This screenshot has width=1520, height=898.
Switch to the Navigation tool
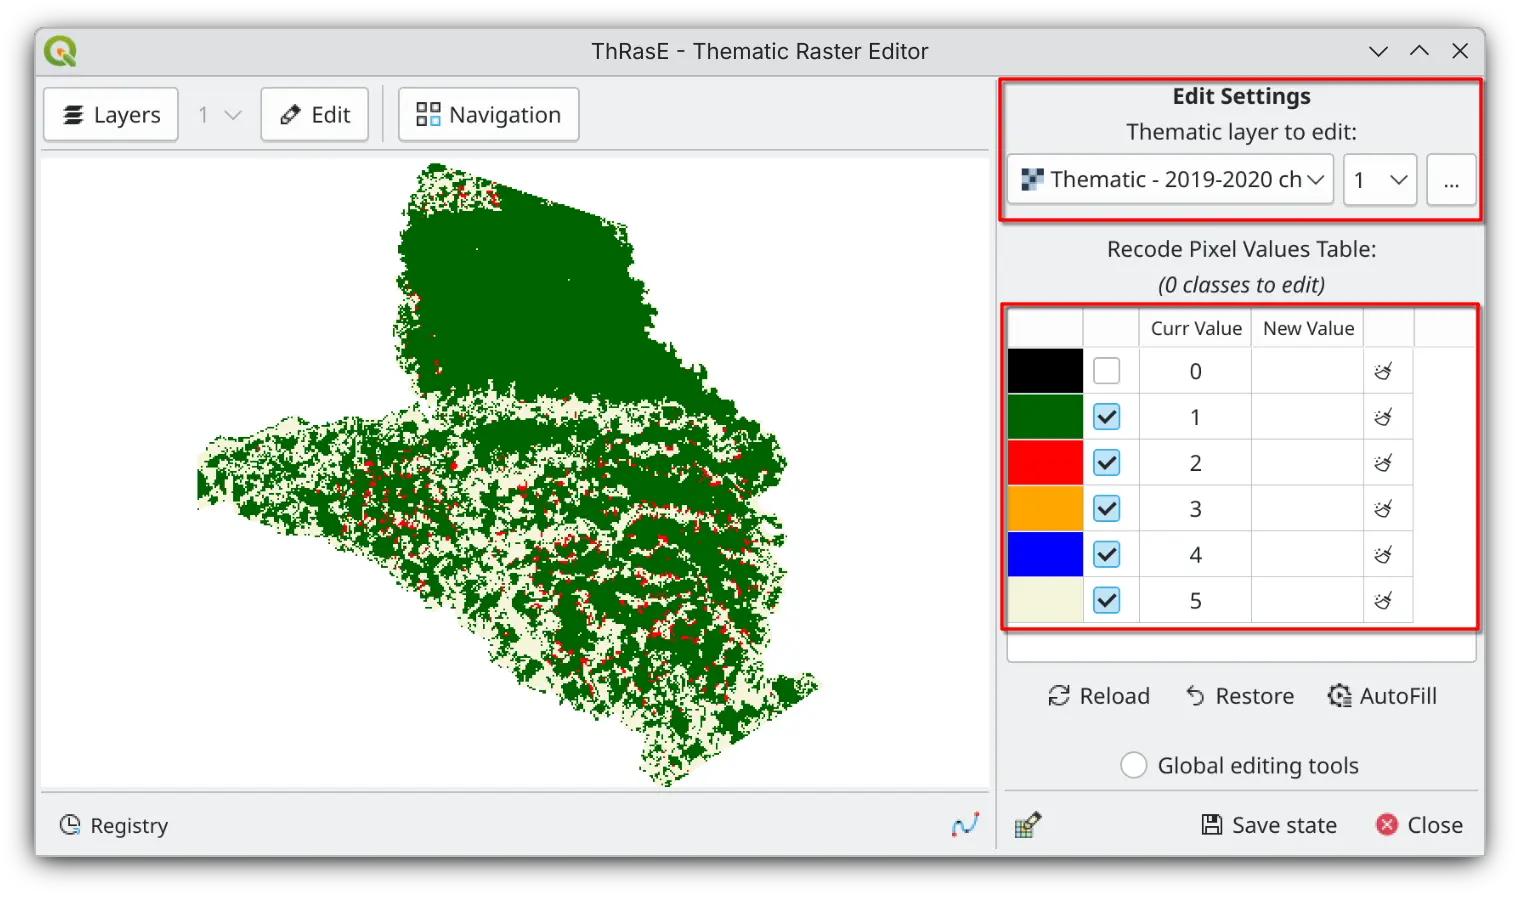point(488,115)
